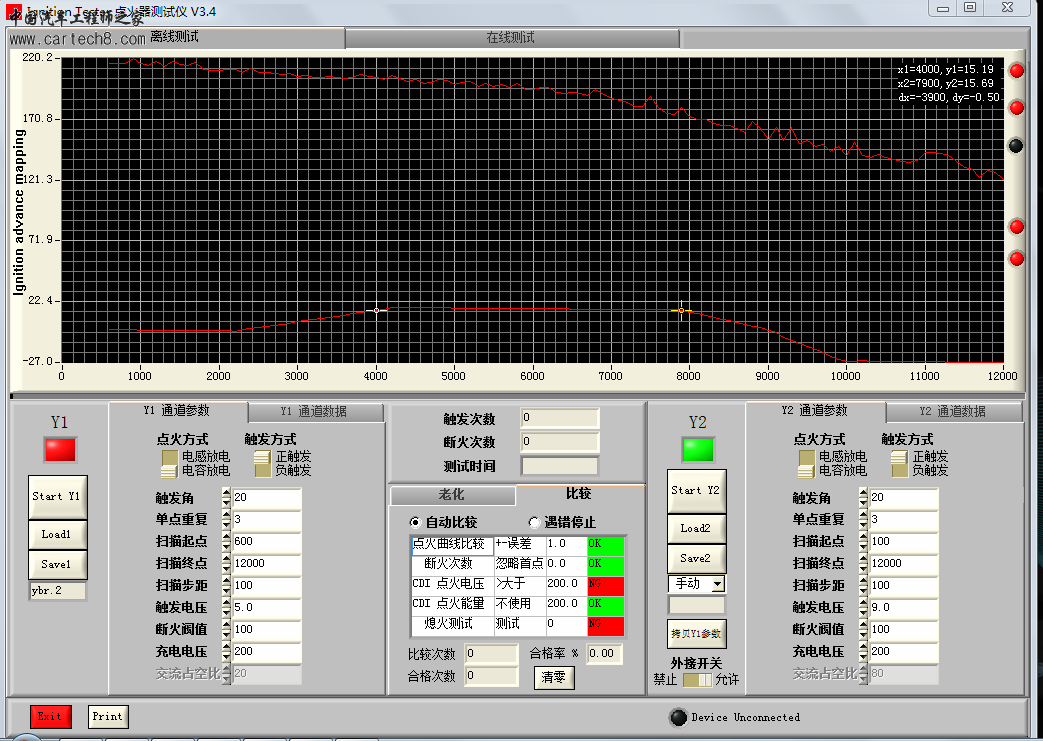Screen dimensions: 1043x741
Task: Select 点火曲线比较 table cell
Action: [452, 545]
